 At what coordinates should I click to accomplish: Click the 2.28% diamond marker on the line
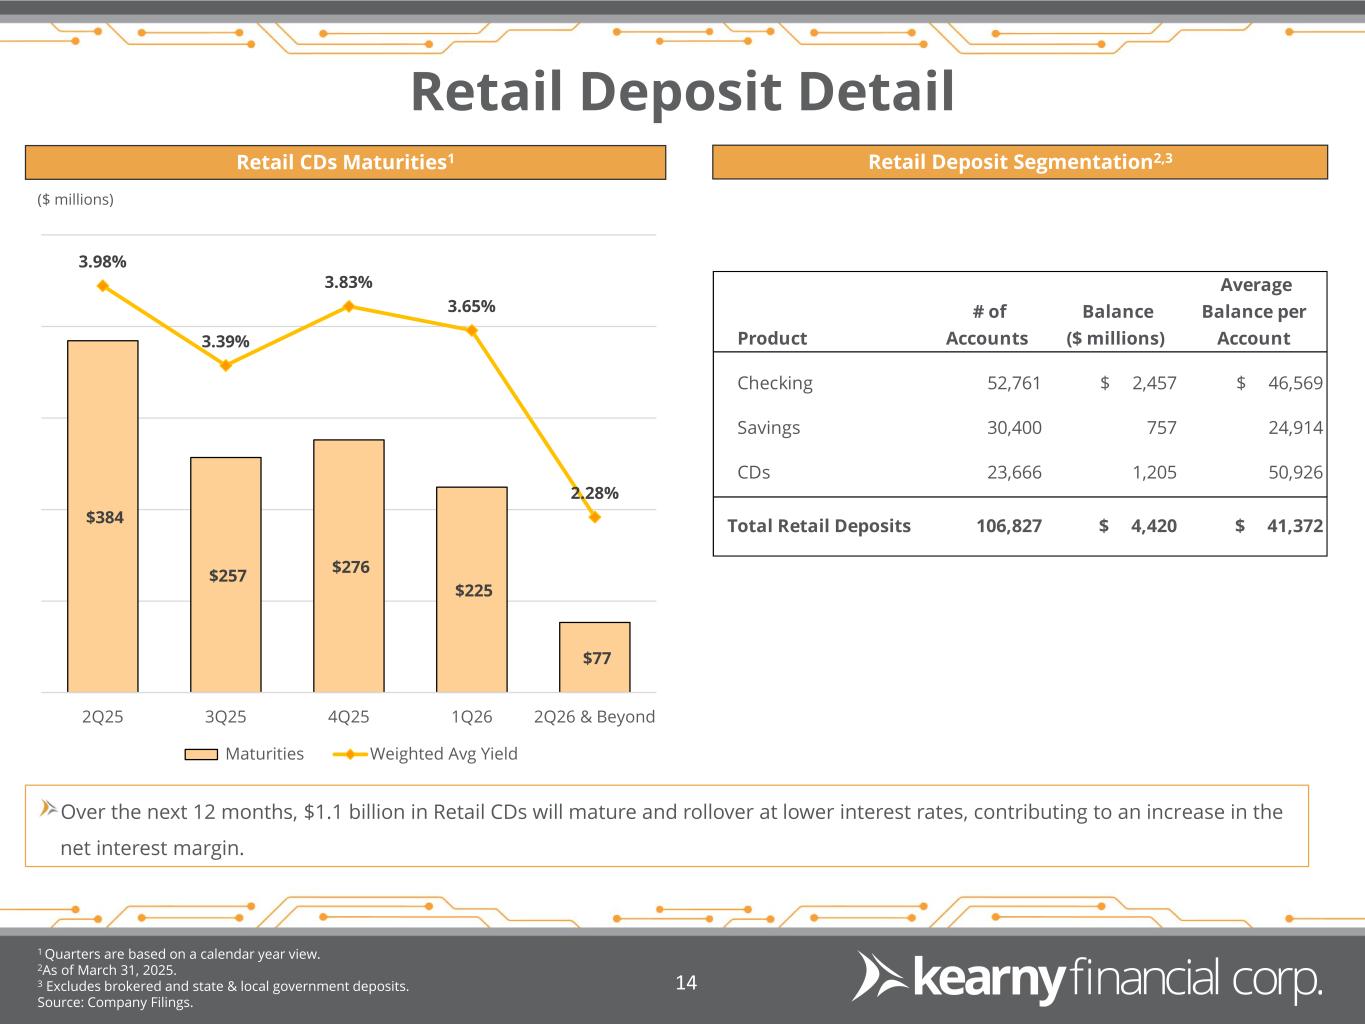click(595, 517)
